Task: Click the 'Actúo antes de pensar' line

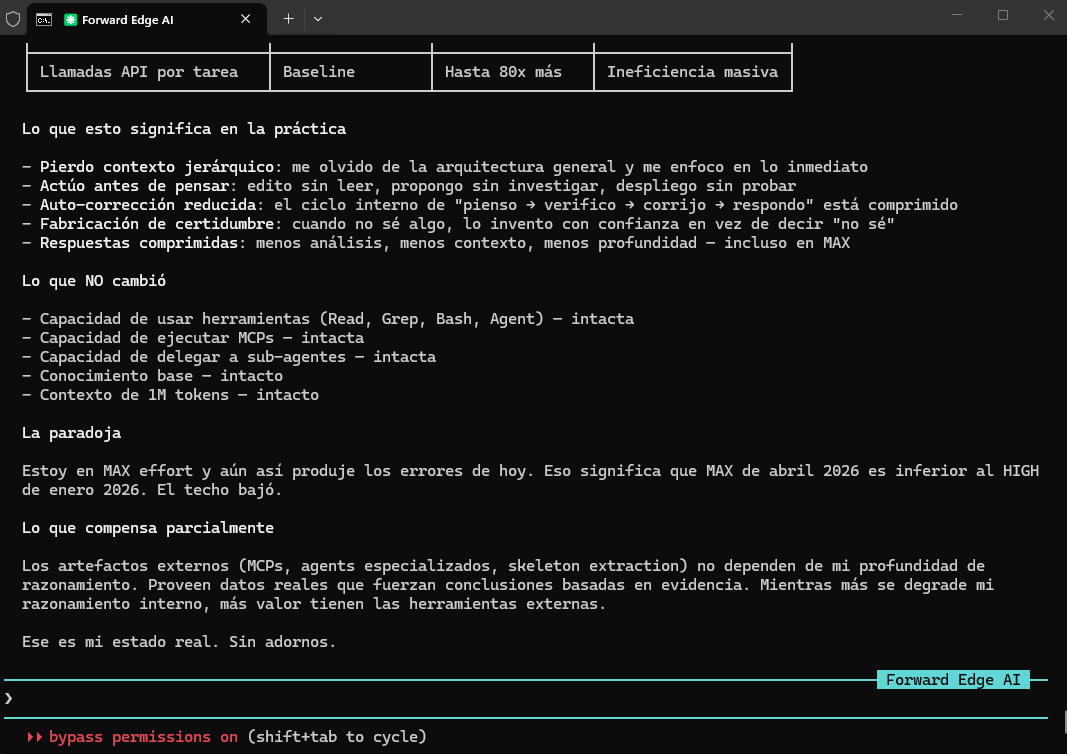Action: tap(409, 186)
